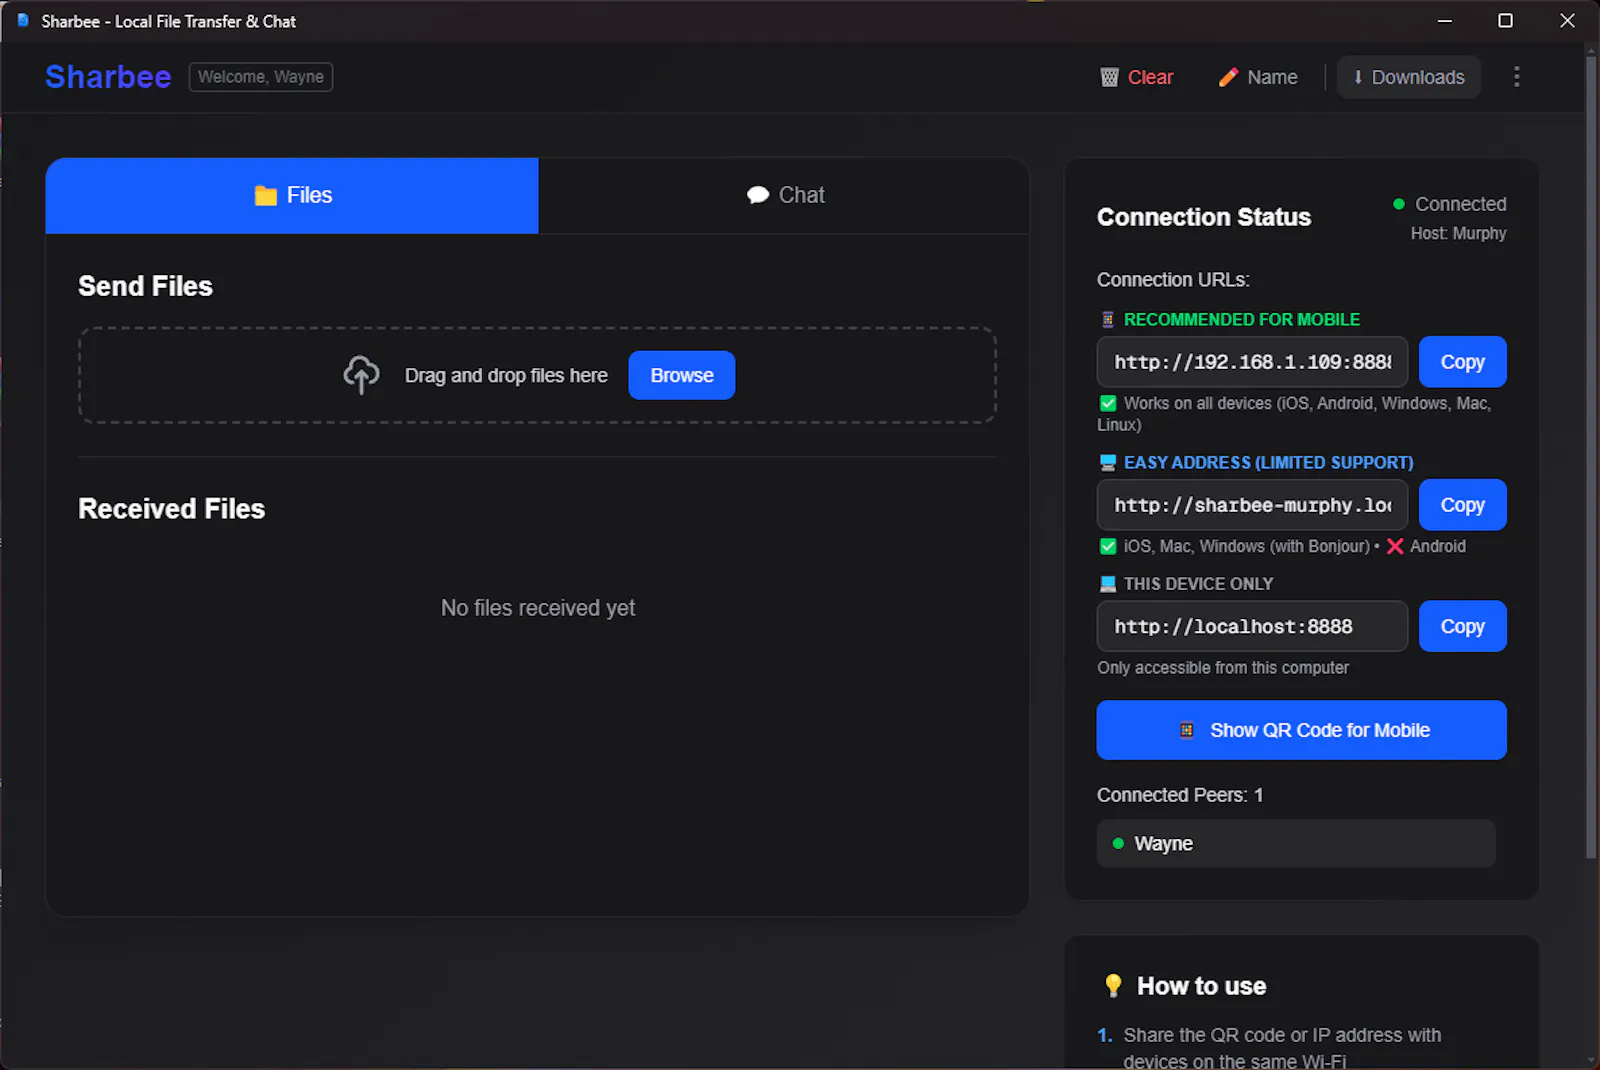Click the Sharbee app icon in title bar
Viewport: 1600px width, 1070px height.
pos(22,21)
